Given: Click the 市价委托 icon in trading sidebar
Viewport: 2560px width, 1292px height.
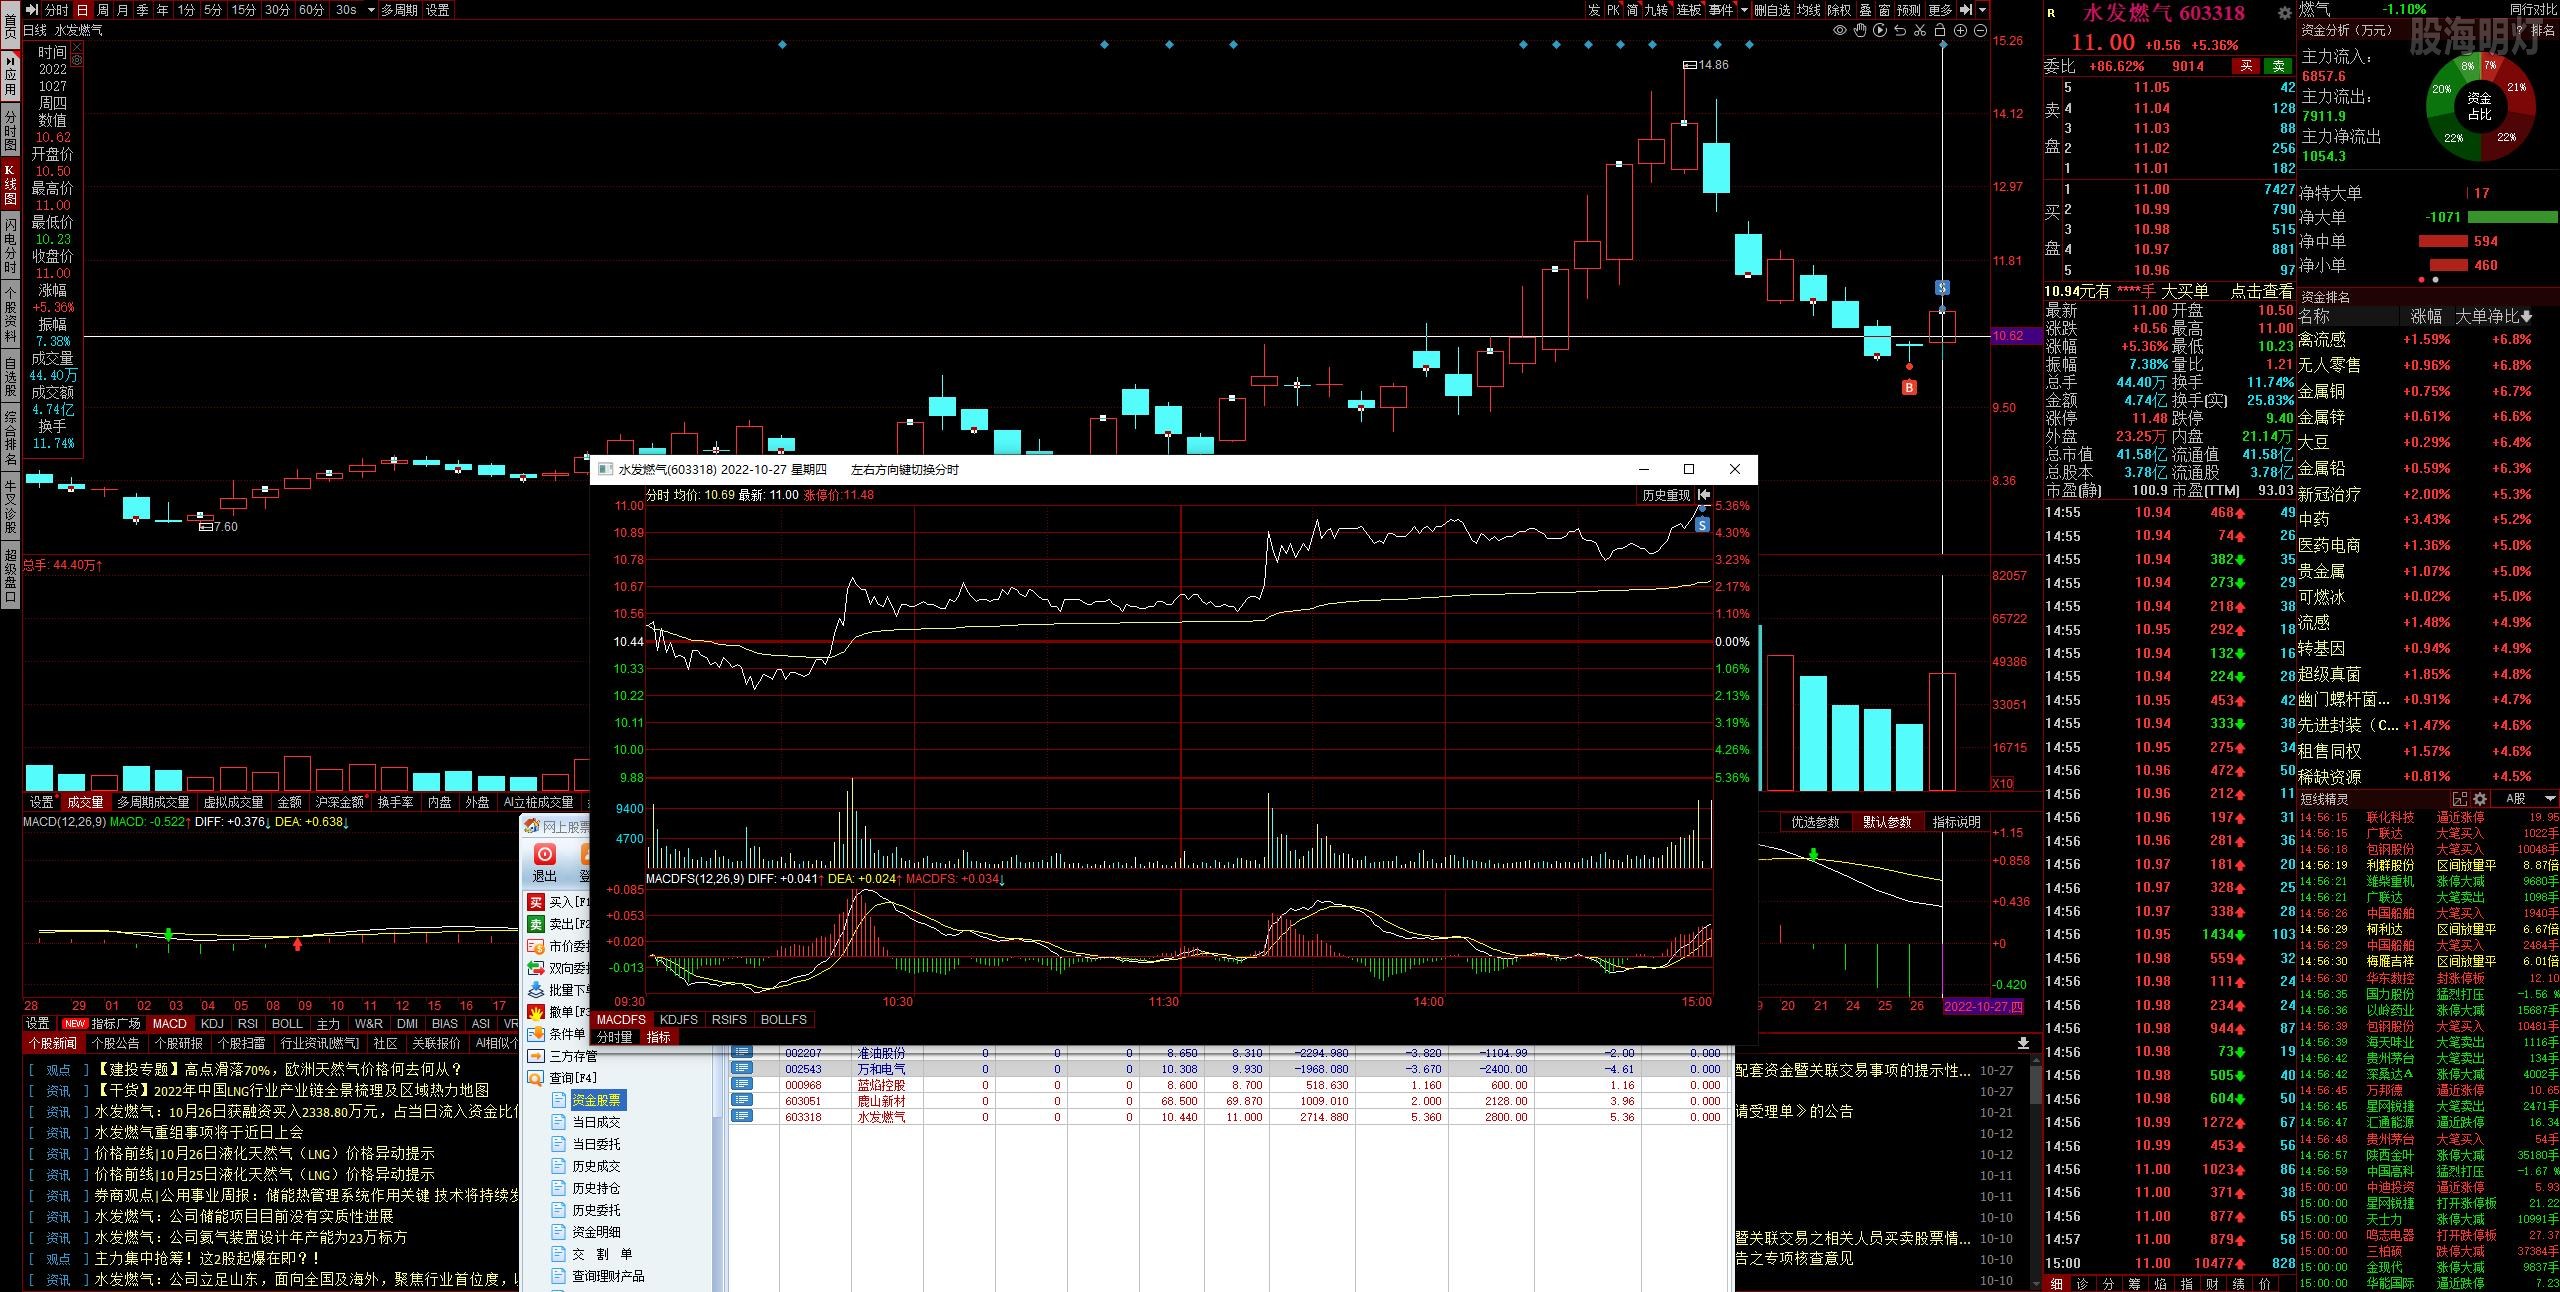Looking at the screenshot, I should 536,946.
